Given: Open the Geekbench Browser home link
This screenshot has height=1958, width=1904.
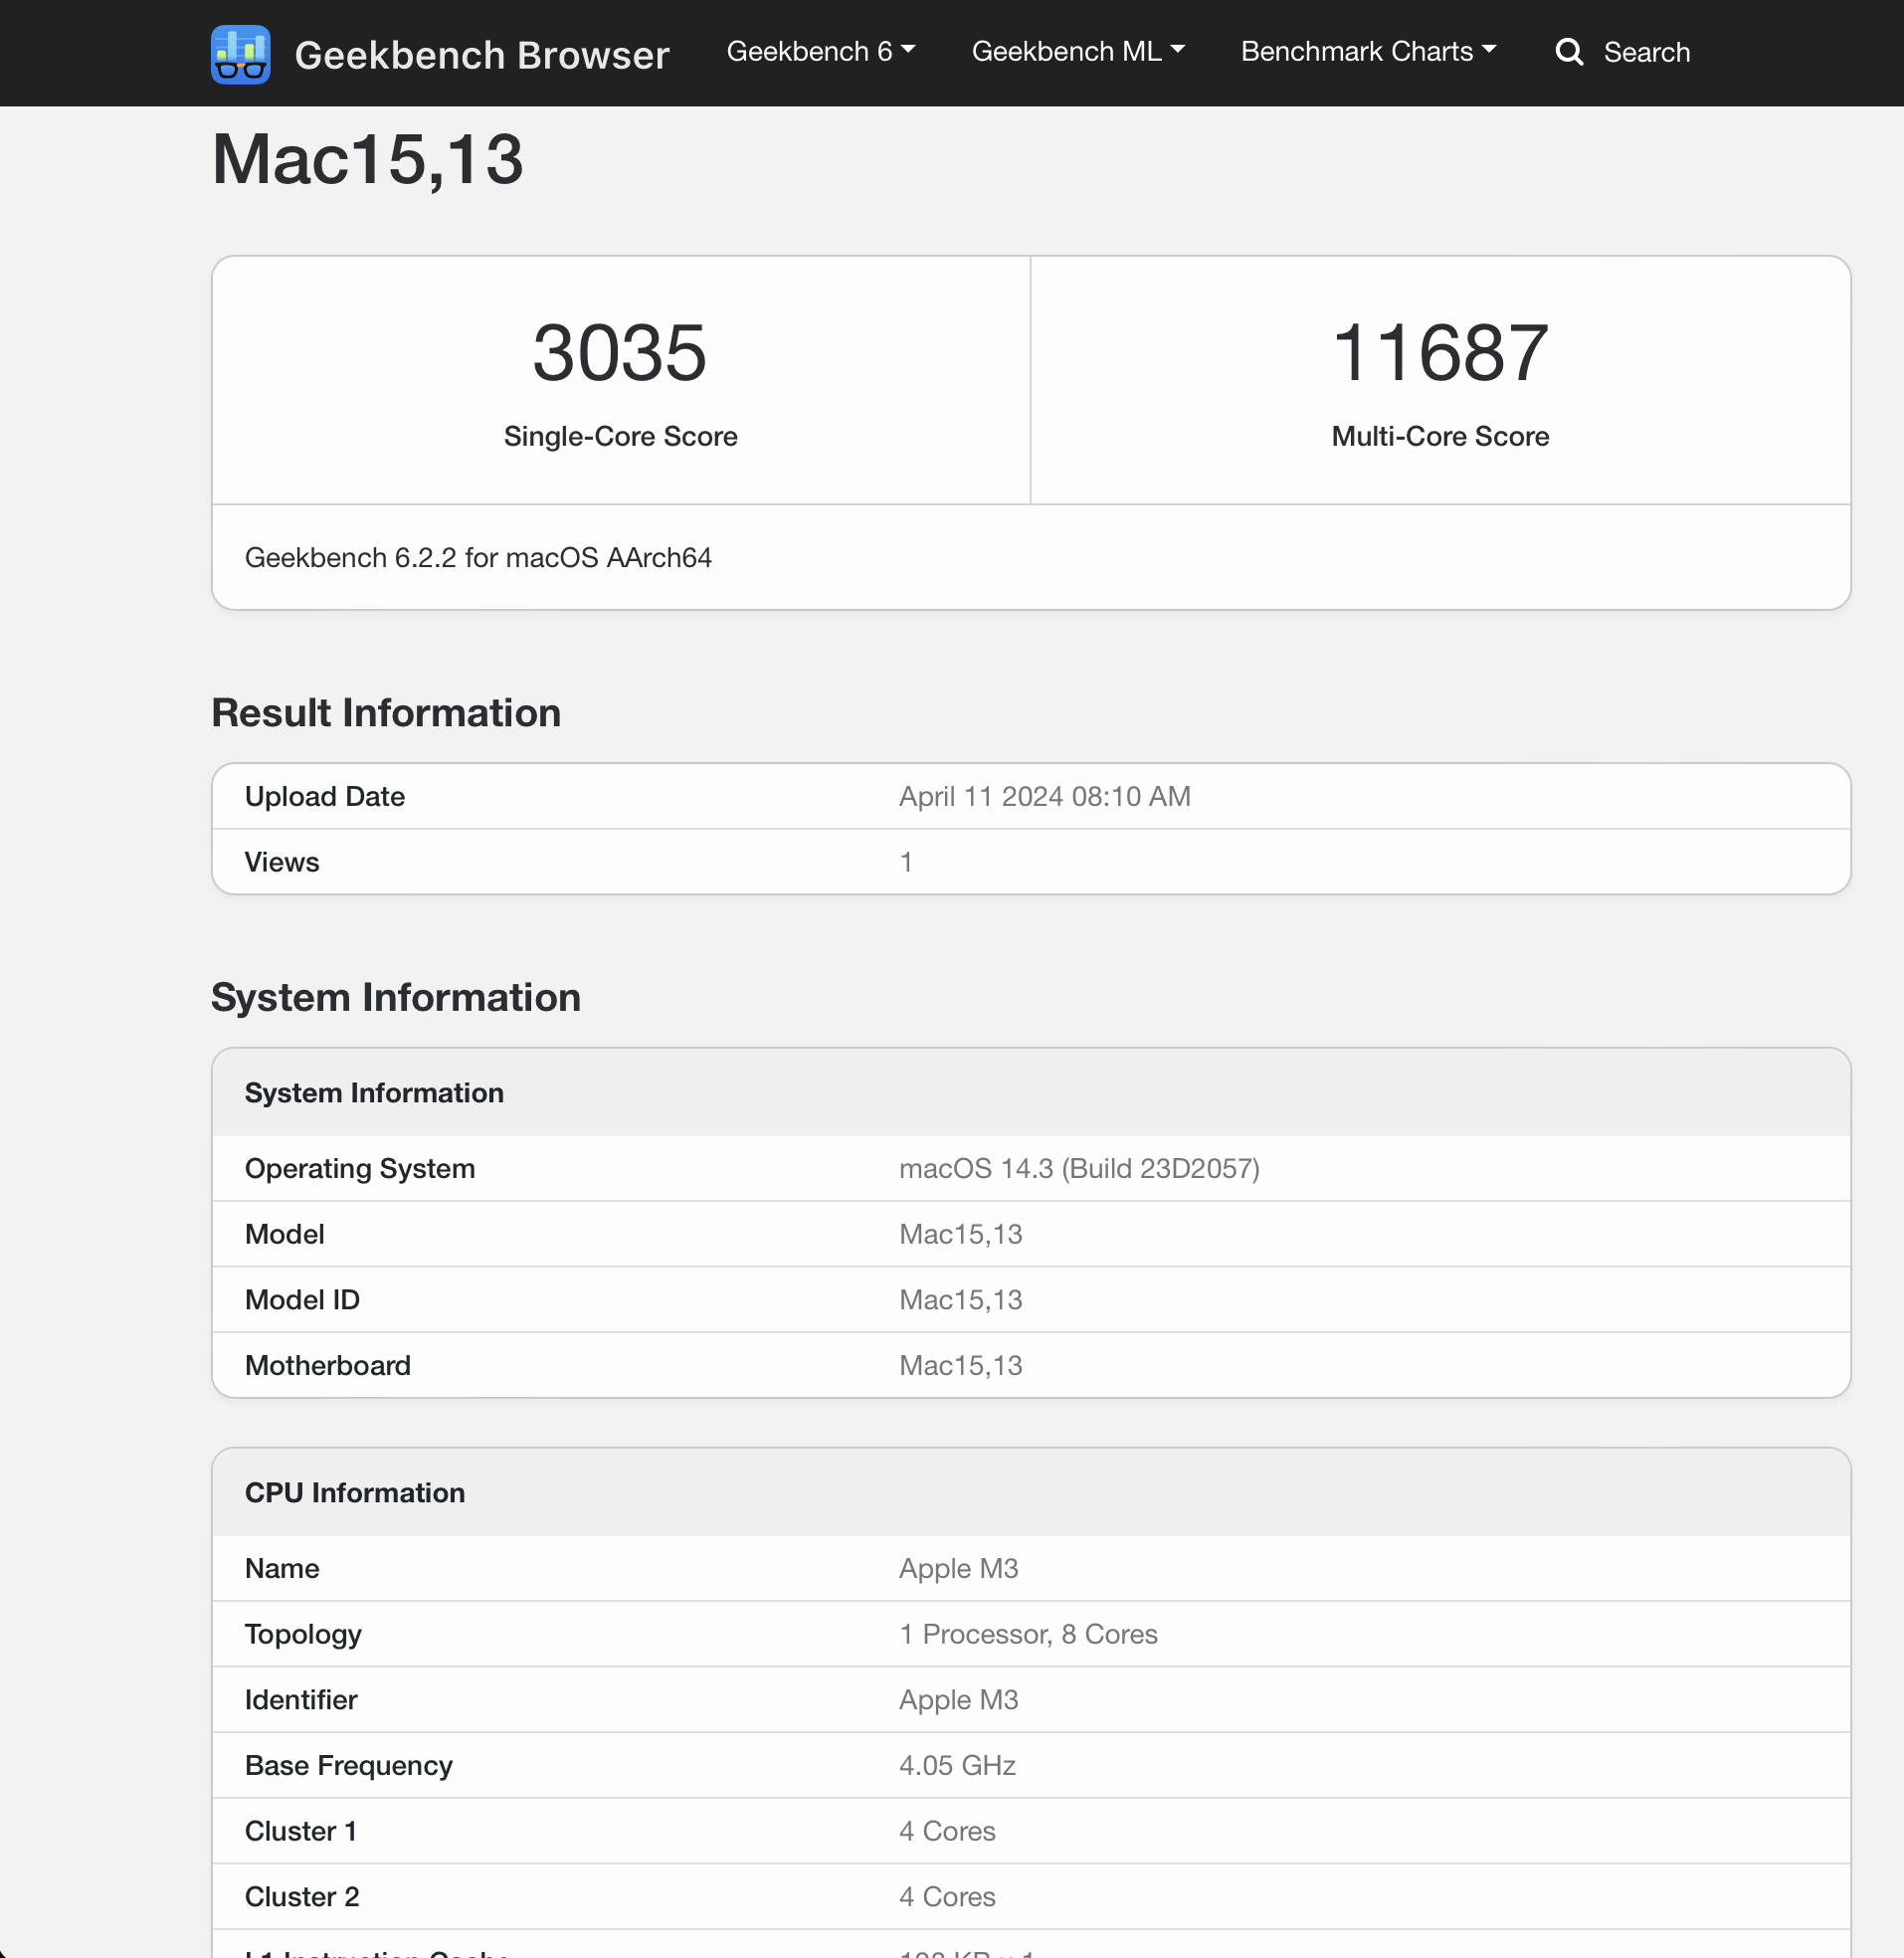Looking at the screenshot, I should tap(481, 54).
